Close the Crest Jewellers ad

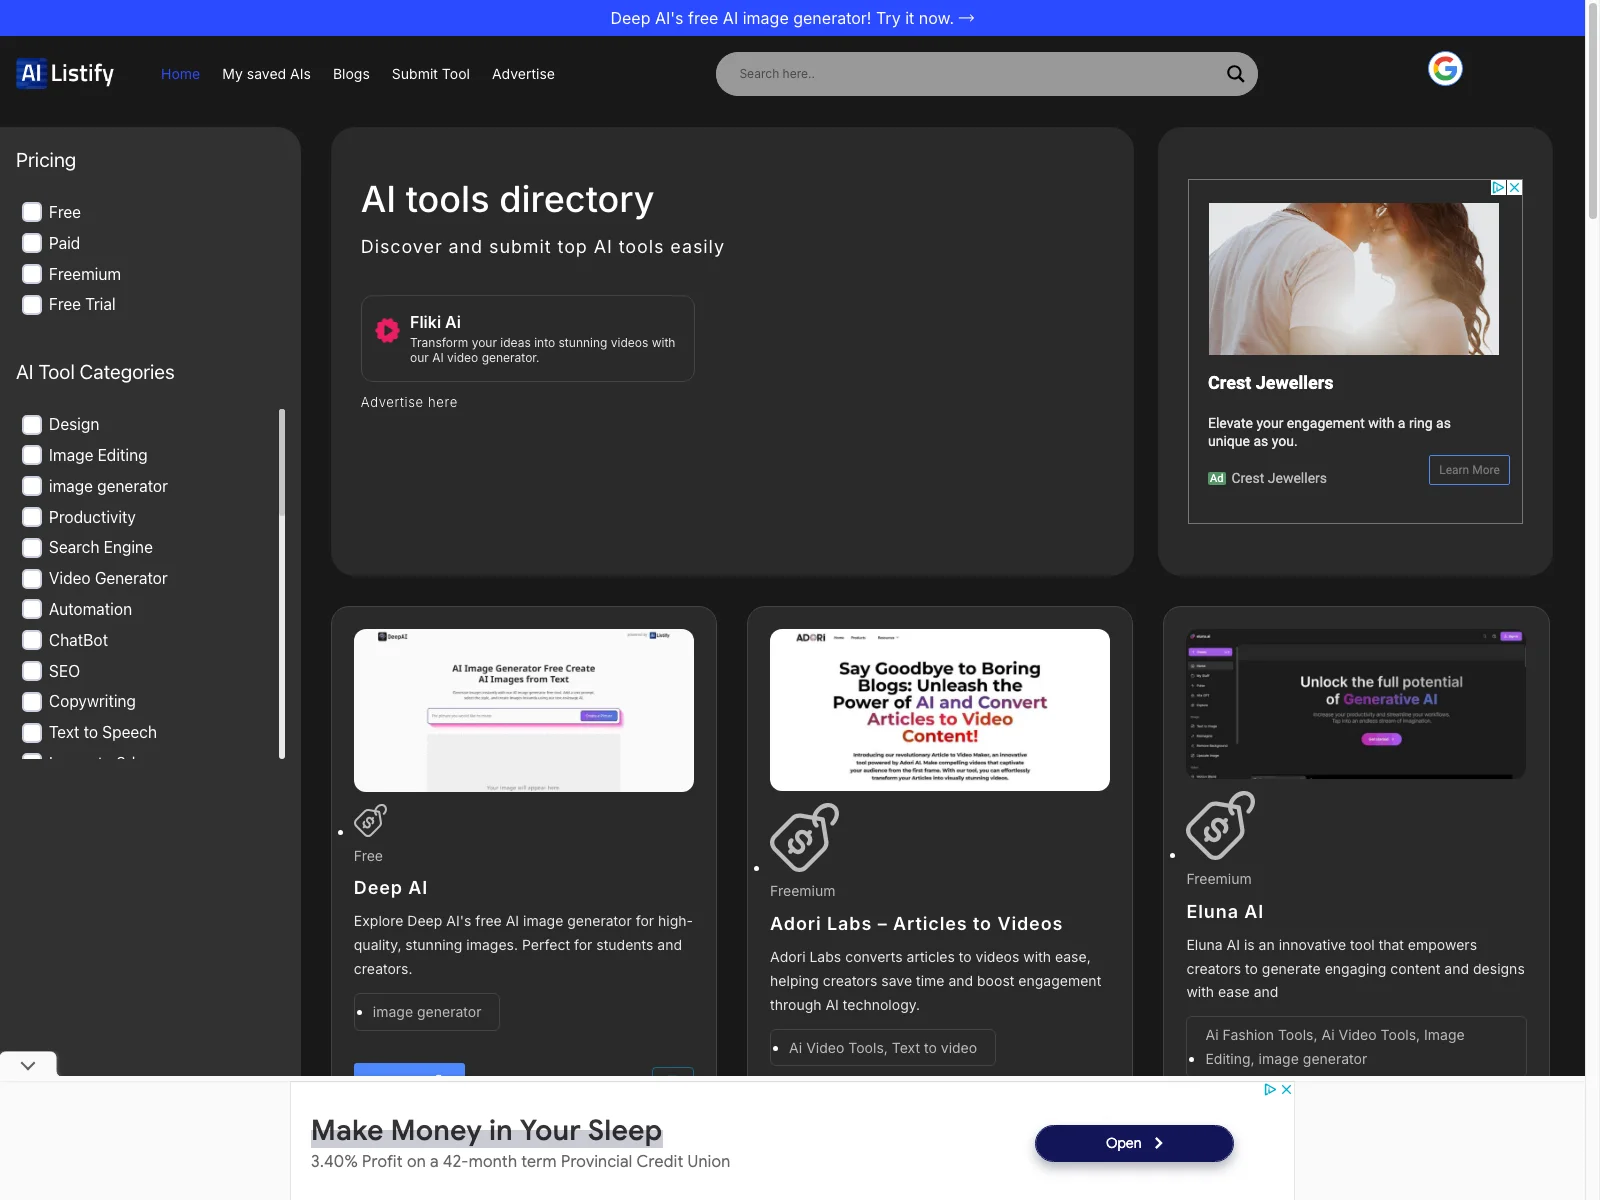pos(1515,187)
